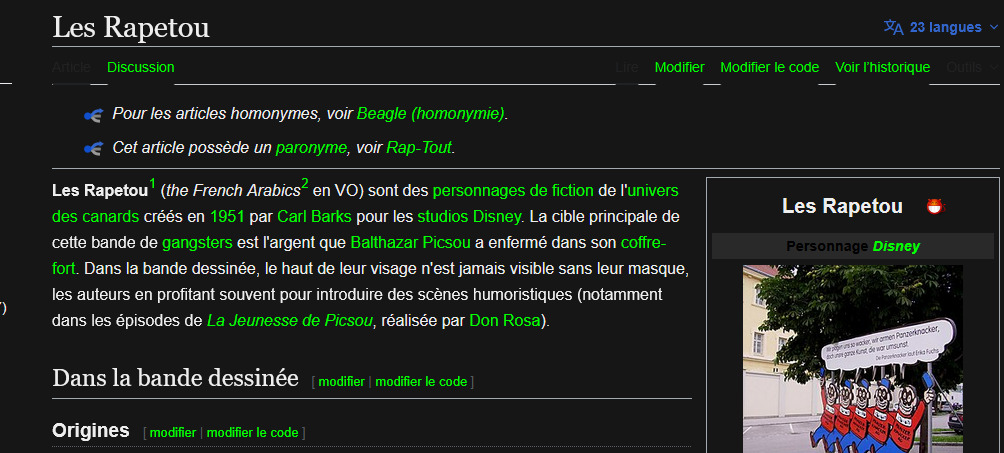Open the Panzerknacker photo in the infobox
This screenshot has width=1004, height=453.
pyautogui.click(x=852, y=359)
